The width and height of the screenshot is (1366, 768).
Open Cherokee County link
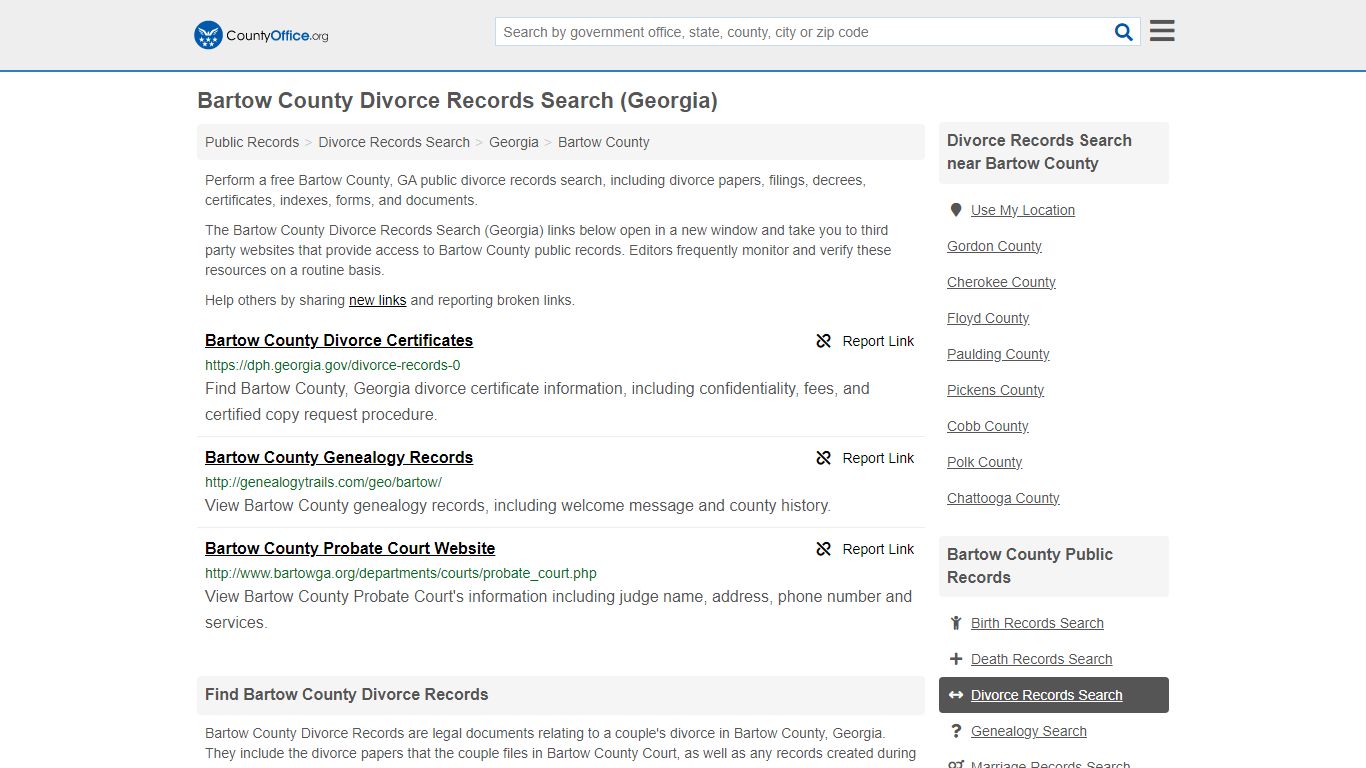1001,282
